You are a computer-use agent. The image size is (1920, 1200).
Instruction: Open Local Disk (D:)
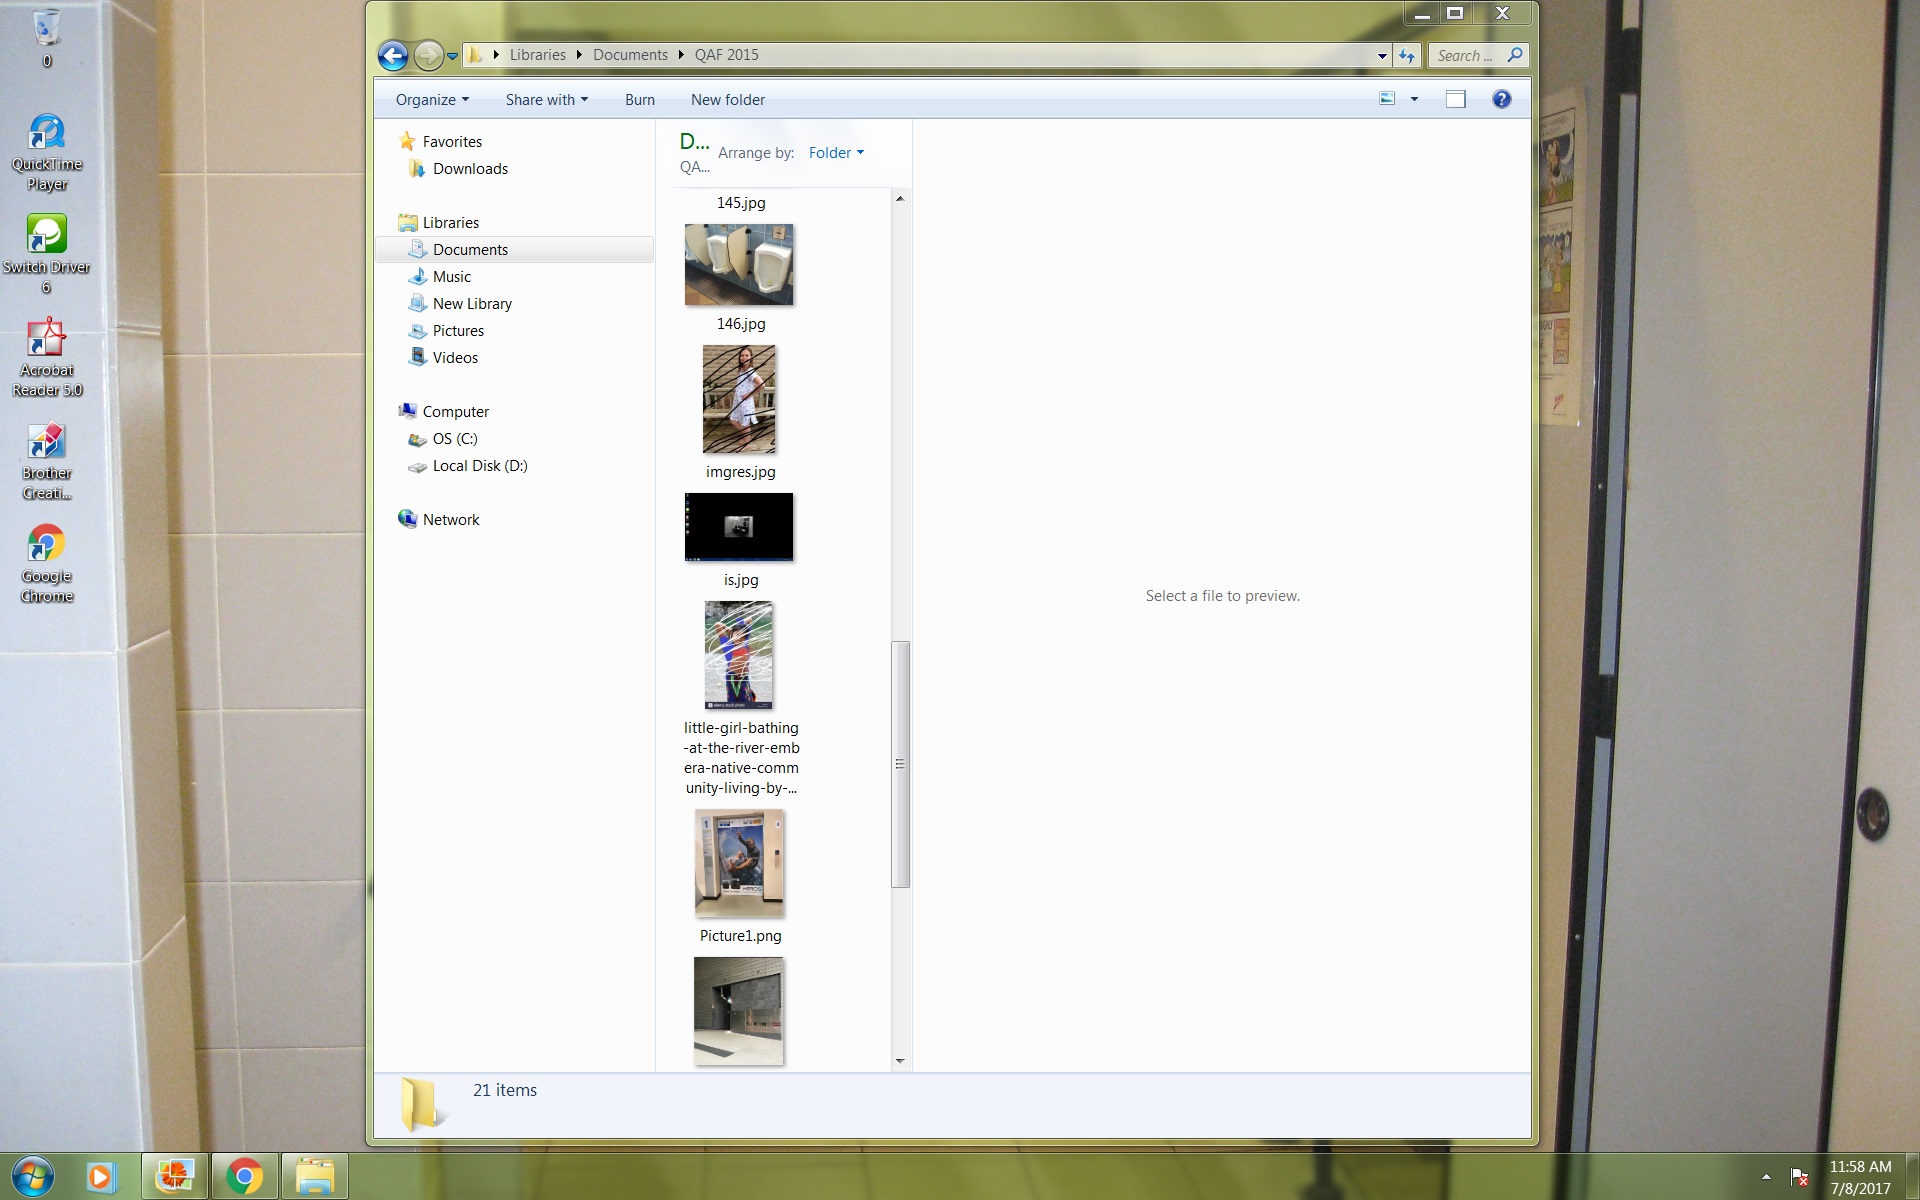click(480, 466)
